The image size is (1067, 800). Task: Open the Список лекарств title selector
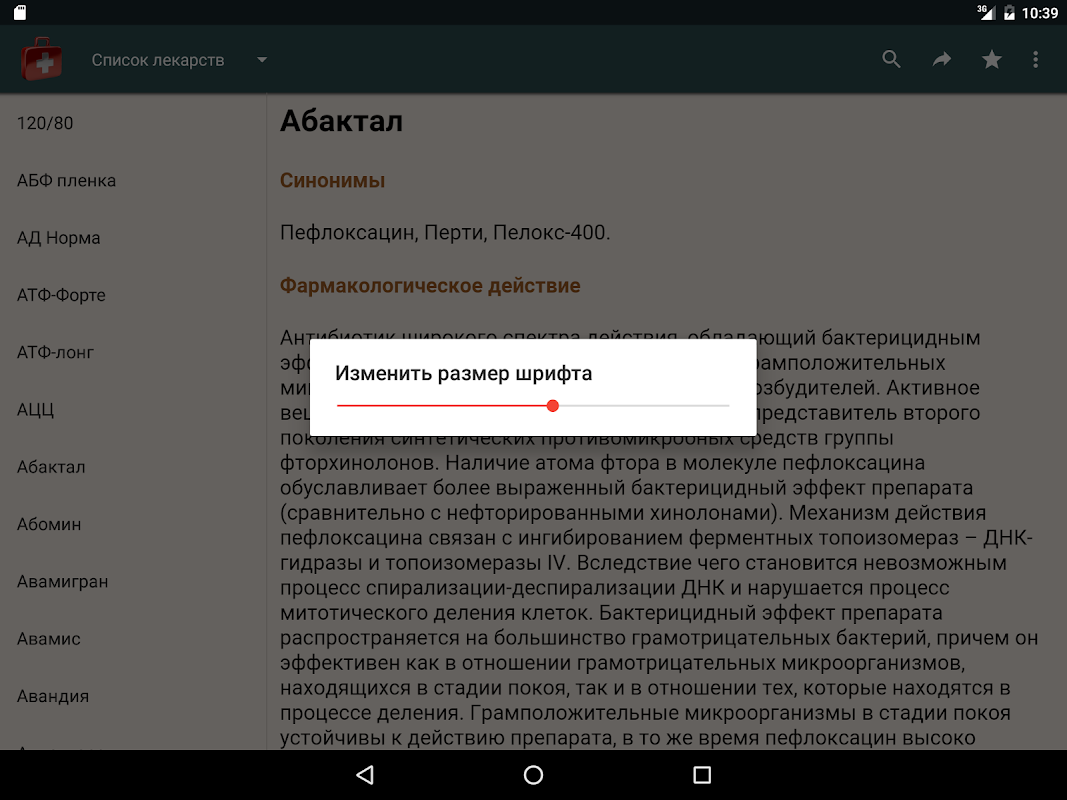pos(158,60)
